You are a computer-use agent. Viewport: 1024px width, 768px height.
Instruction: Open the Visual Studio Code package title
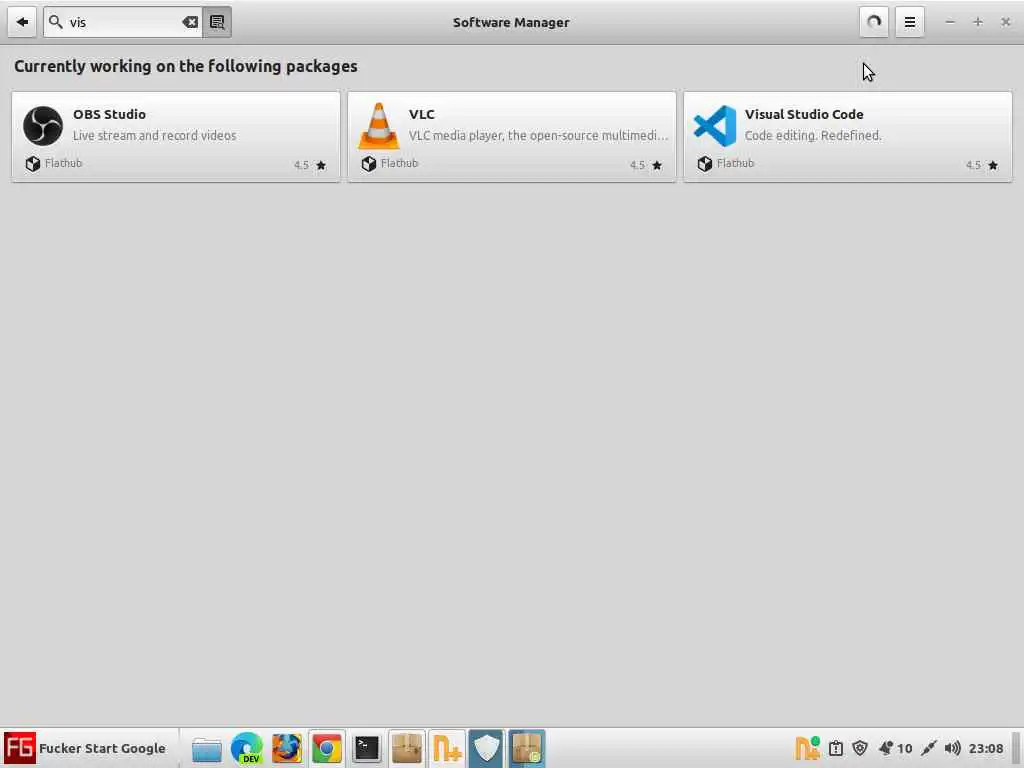(804, 114)
